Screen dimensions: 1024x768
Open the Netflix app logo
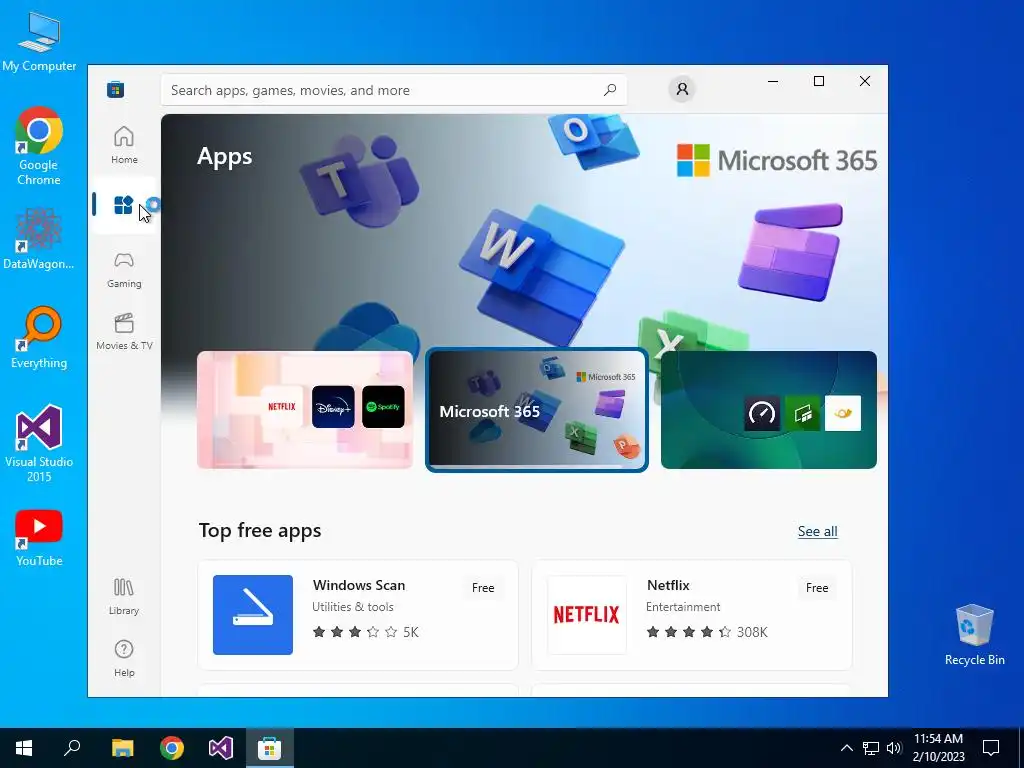[x=586, y=615]
